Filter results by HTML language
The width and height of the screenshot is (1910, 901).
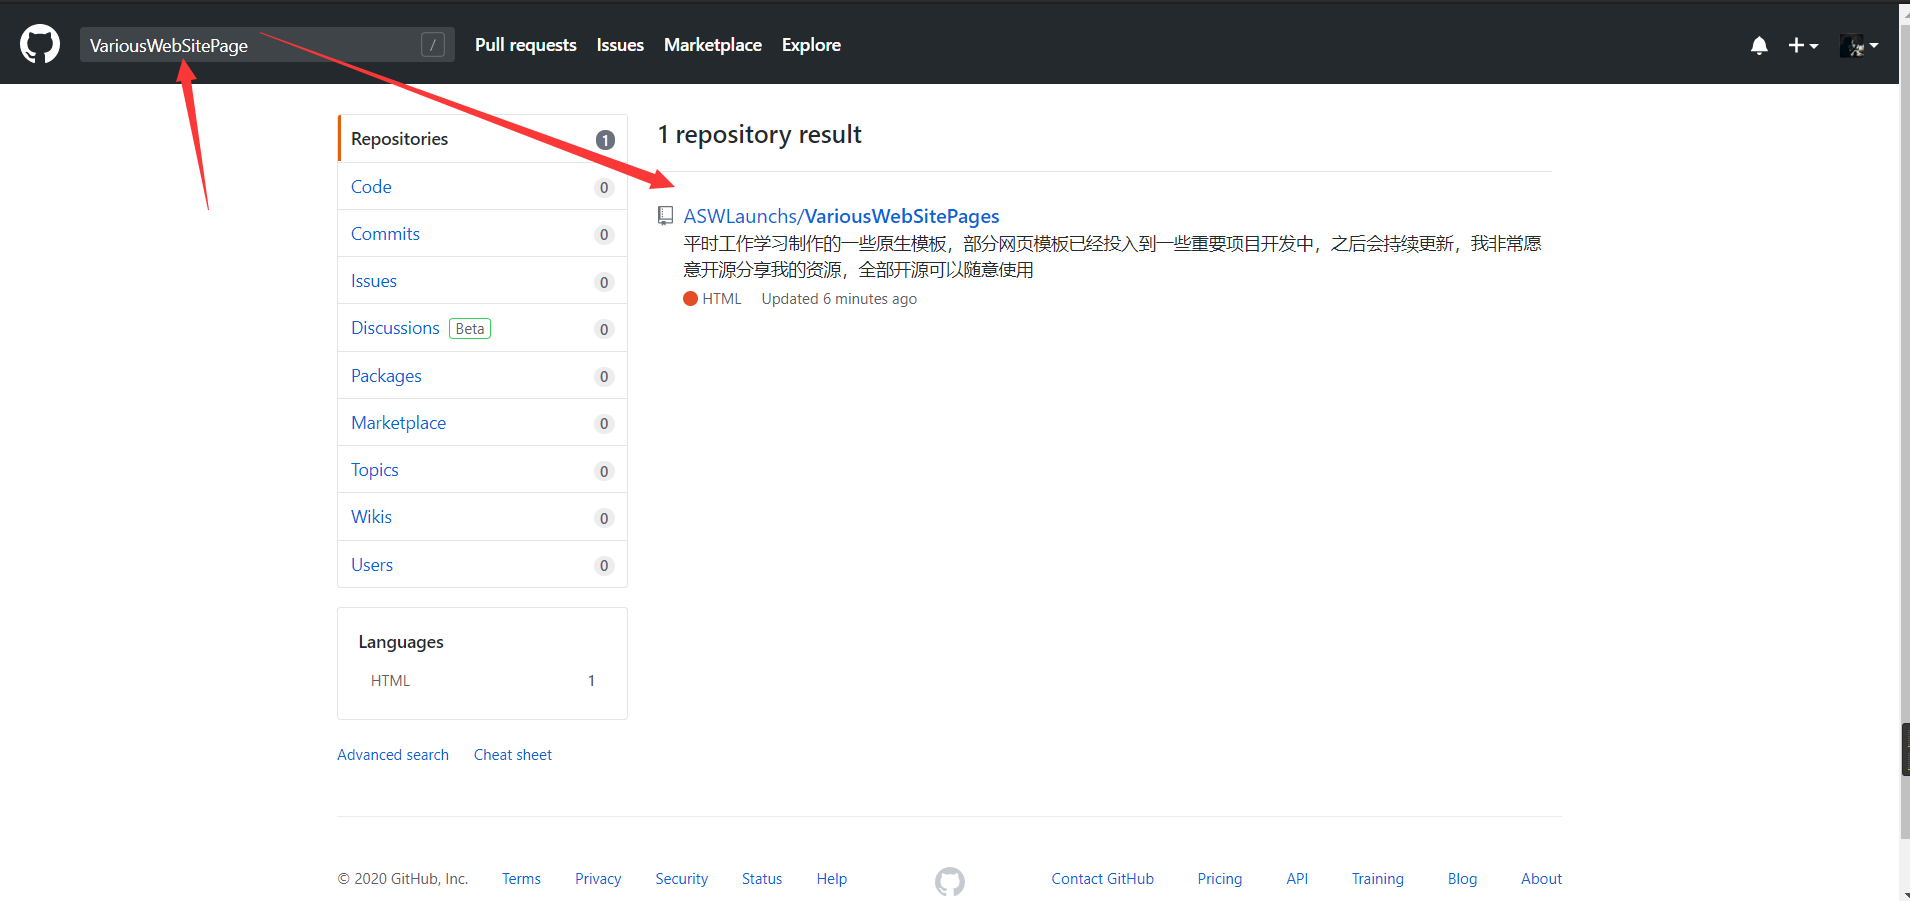pyautogui.click(x=483, y=681)
